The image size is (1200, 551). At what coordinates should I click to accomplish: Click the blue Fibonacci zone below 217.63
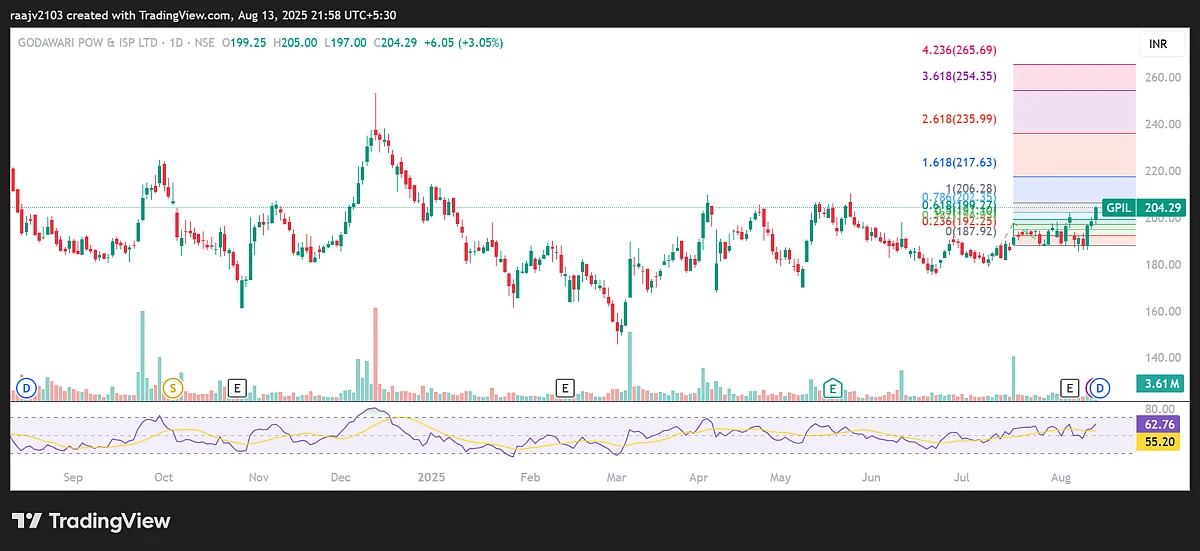(1074, 190)
